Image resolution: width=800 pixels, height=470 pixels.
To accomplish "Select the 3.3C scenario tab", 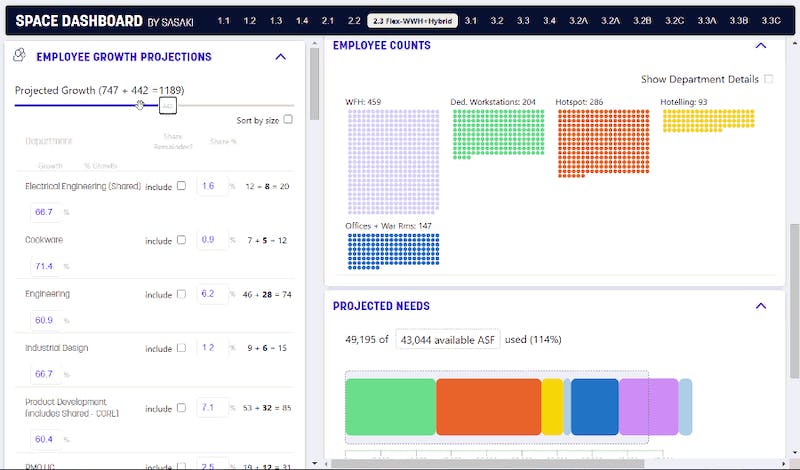I will 770,20.
